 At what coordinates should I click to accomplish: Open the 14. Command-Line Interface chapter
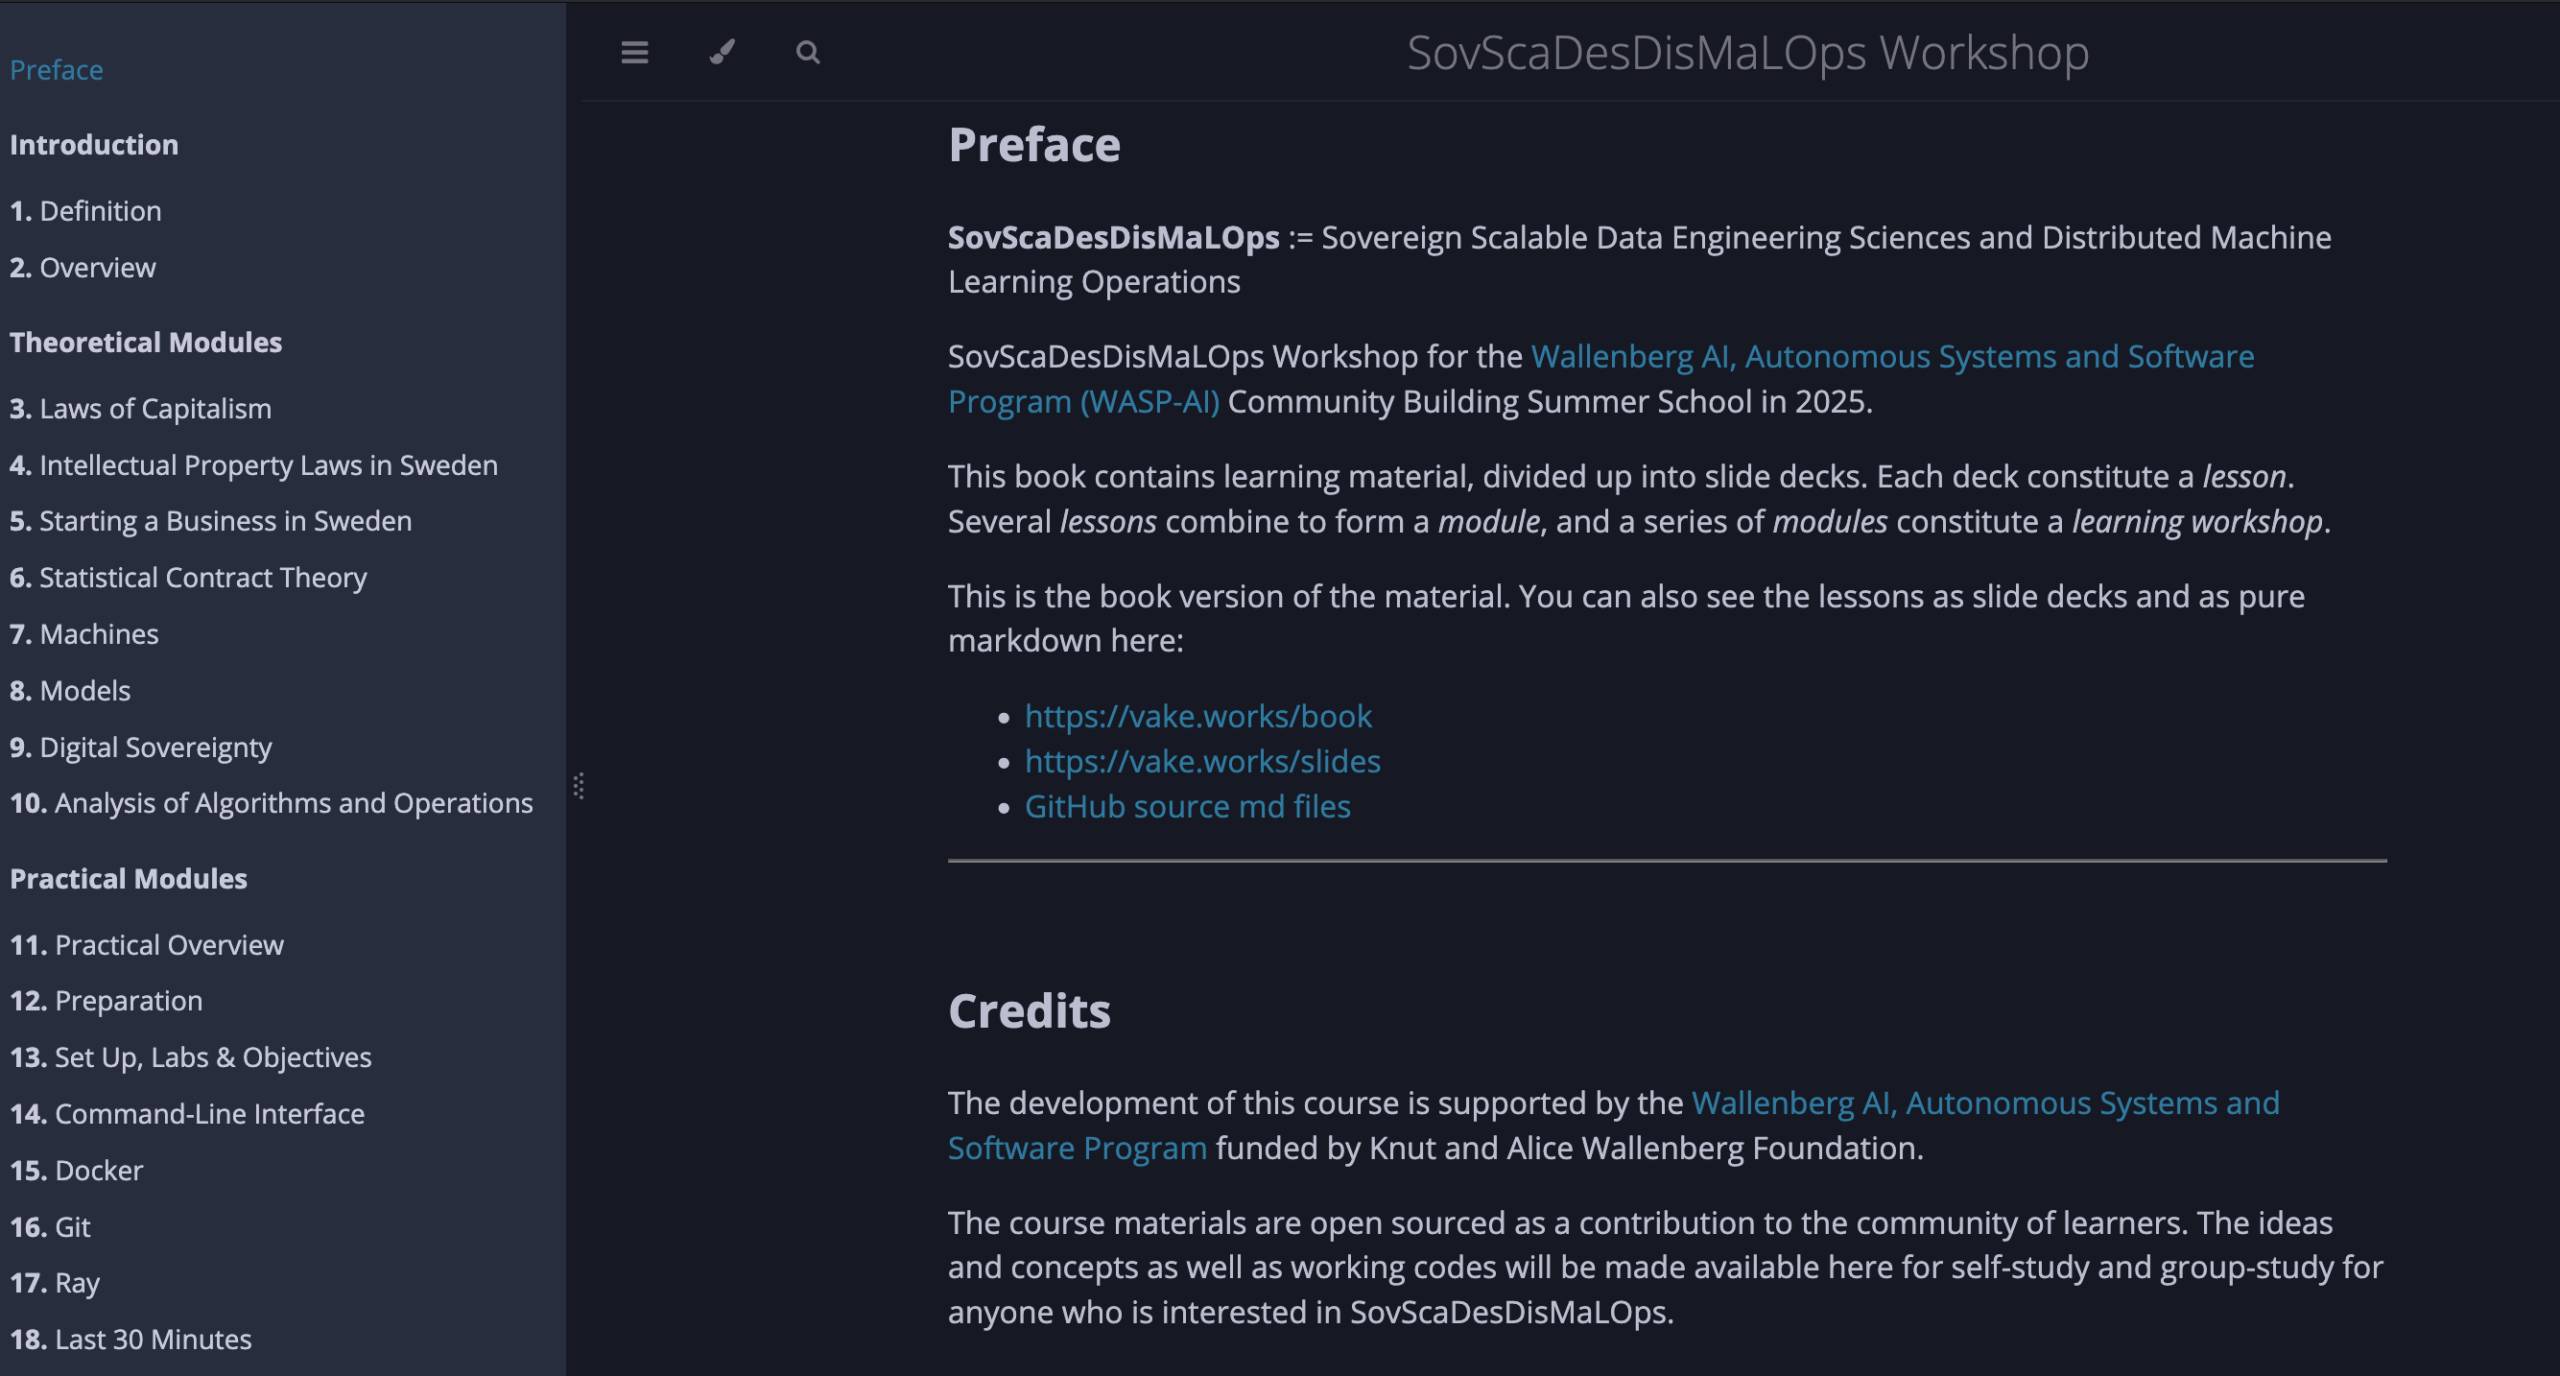[x=188, y=1114]
